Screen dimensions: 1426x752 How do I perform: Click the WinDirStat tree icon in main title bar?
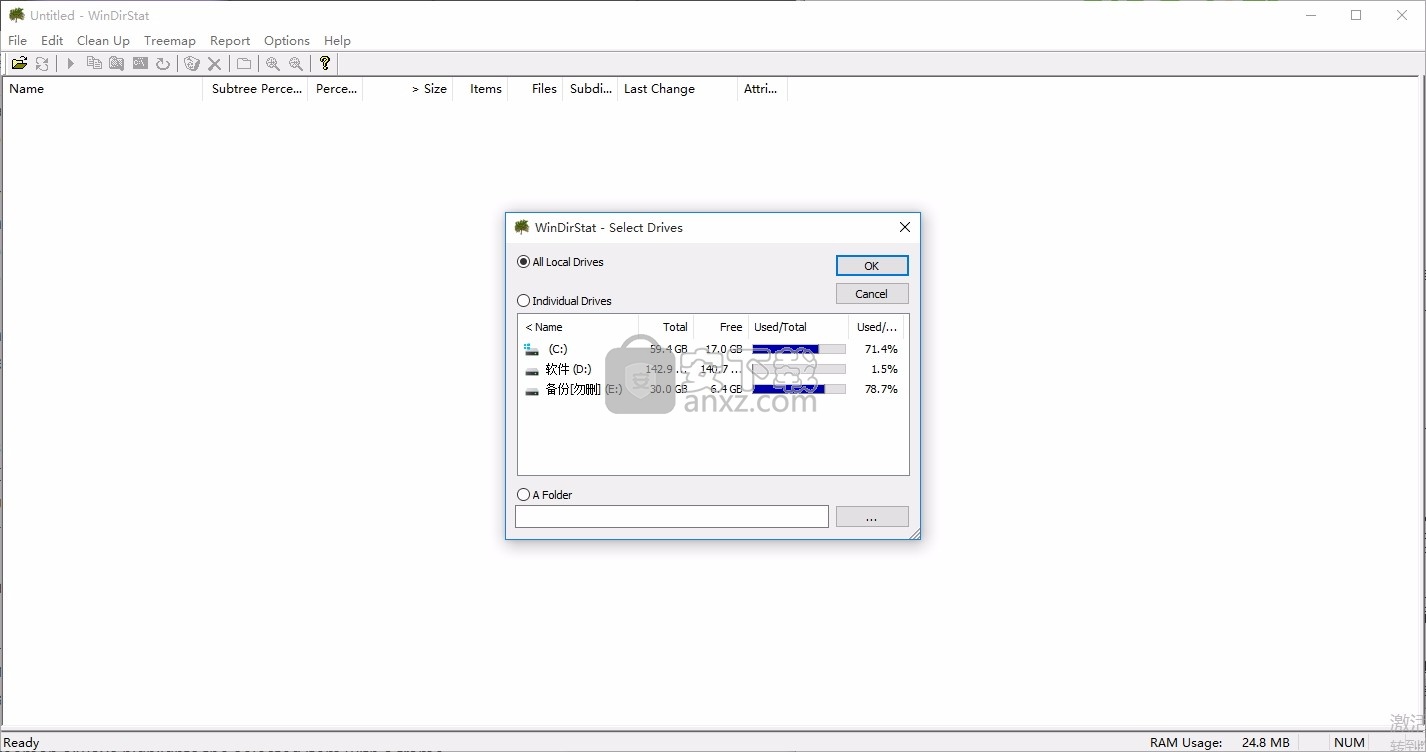click(17, 15)
